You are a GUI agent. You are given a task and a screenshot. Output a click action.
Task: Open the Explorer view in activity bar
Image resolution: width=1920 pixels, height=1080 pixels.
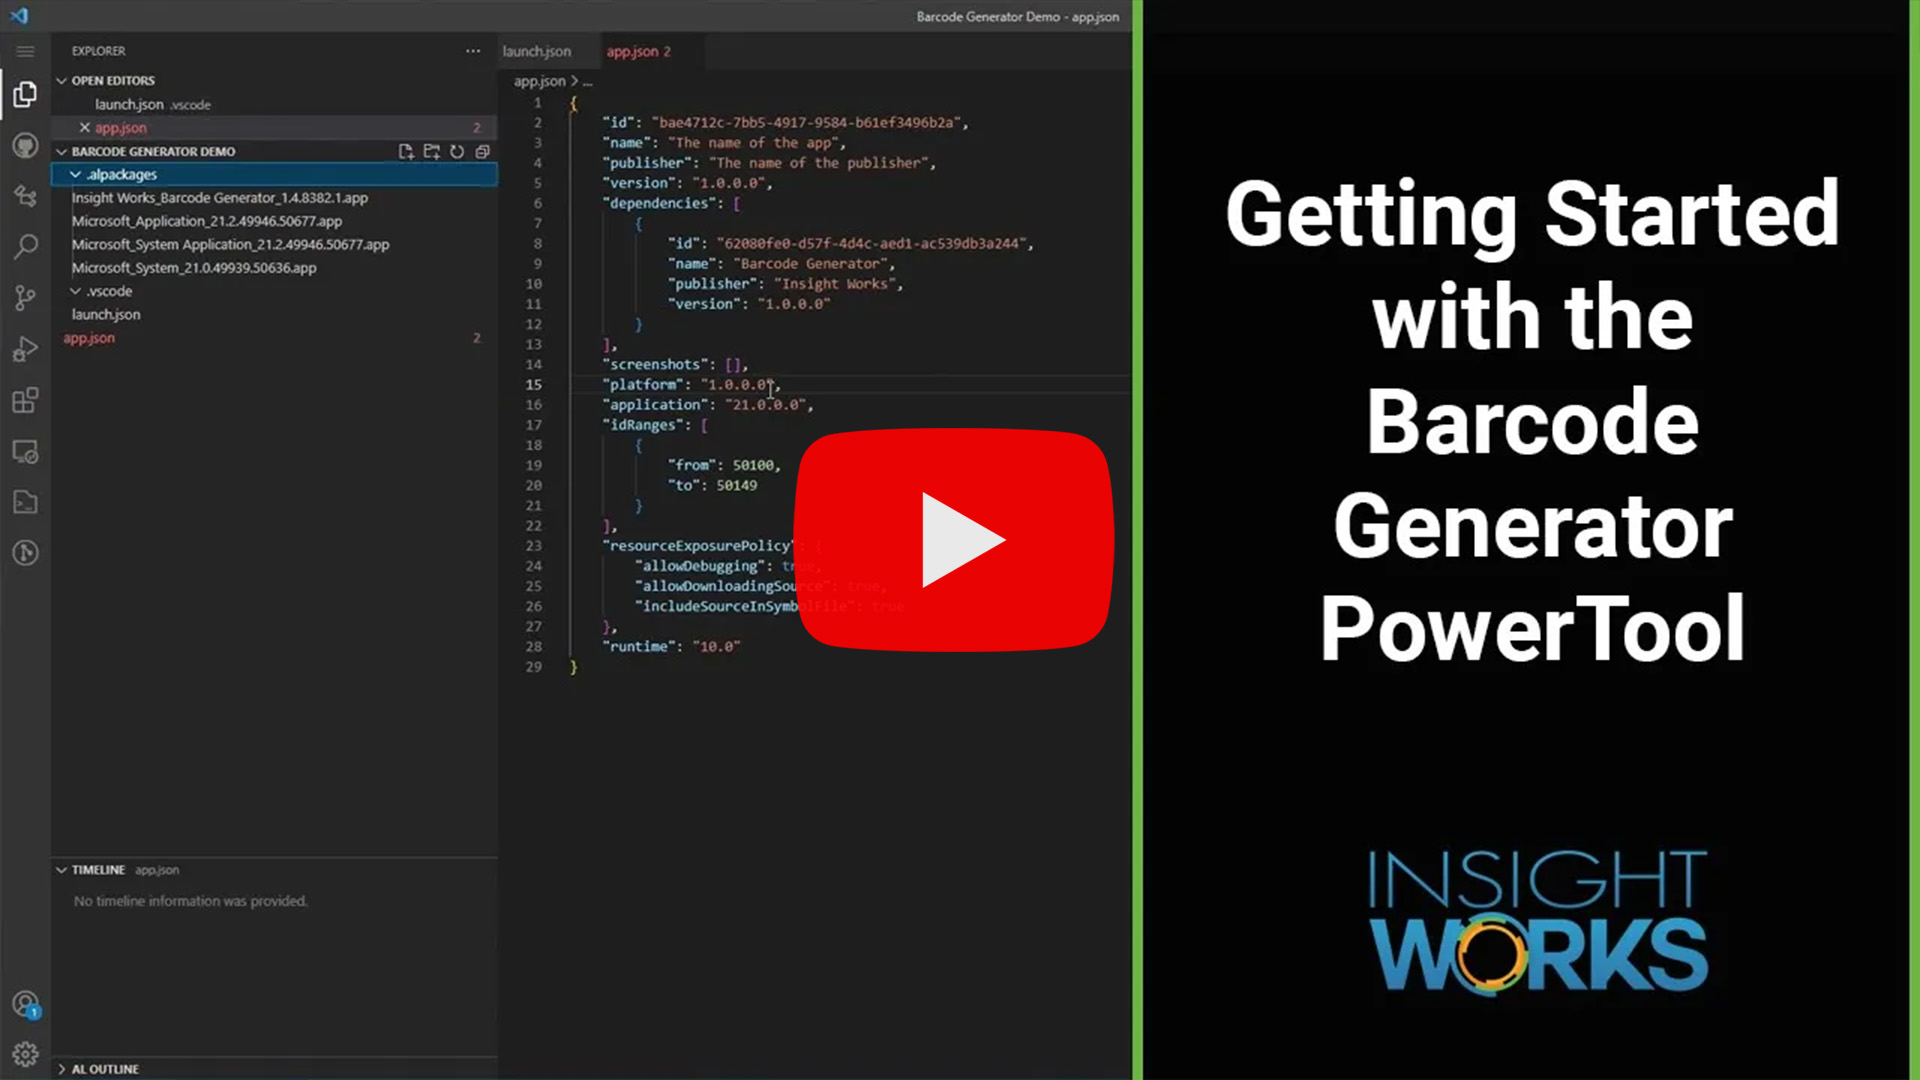pyautogui.click(x=25, y=94)
